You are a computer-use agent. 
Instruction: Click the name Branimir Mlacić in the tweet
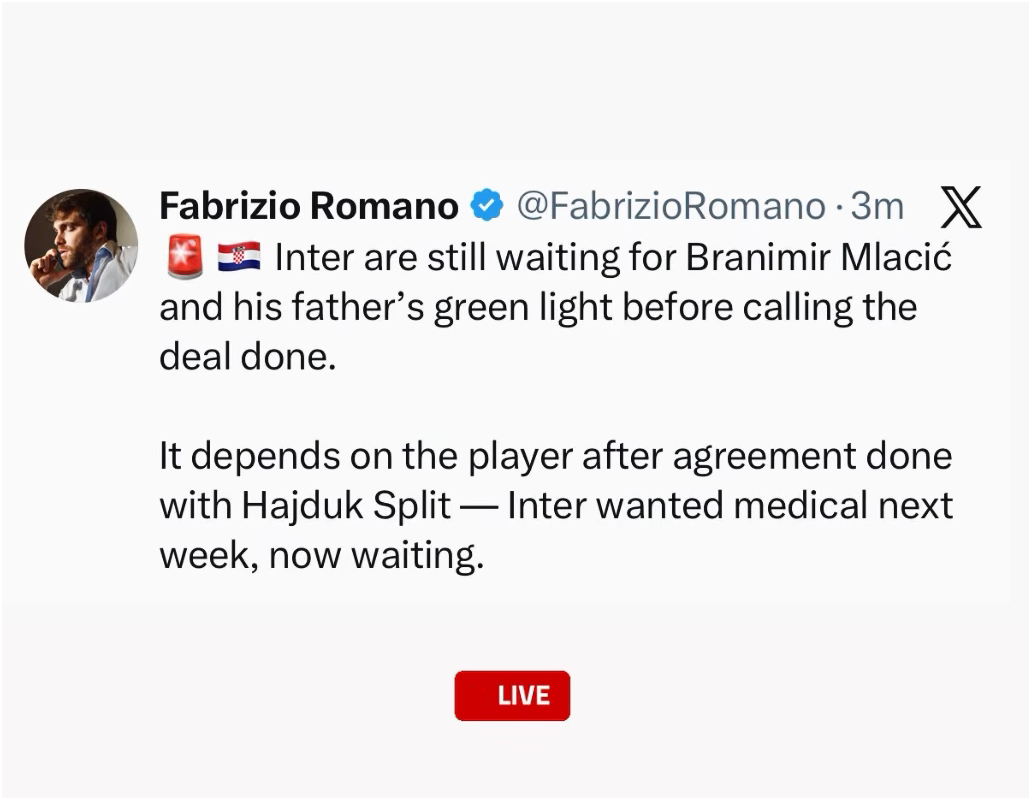pyautogui.click(x=819, y=256)
